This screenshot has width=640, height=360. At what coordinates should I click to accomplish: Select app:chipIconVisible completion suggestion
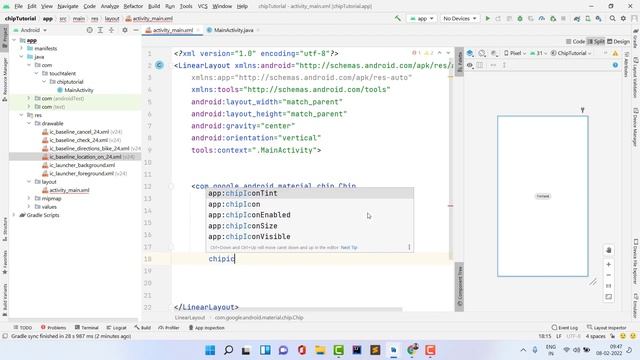[309, 237]
